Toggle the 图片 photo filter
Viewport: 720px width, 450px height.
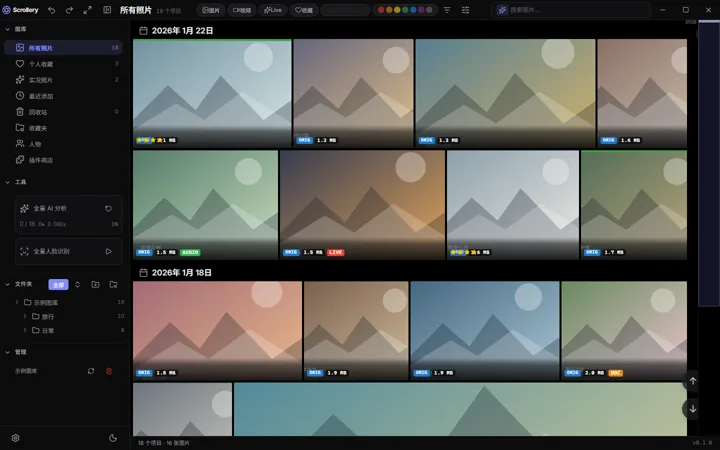(x=211, y=10)
